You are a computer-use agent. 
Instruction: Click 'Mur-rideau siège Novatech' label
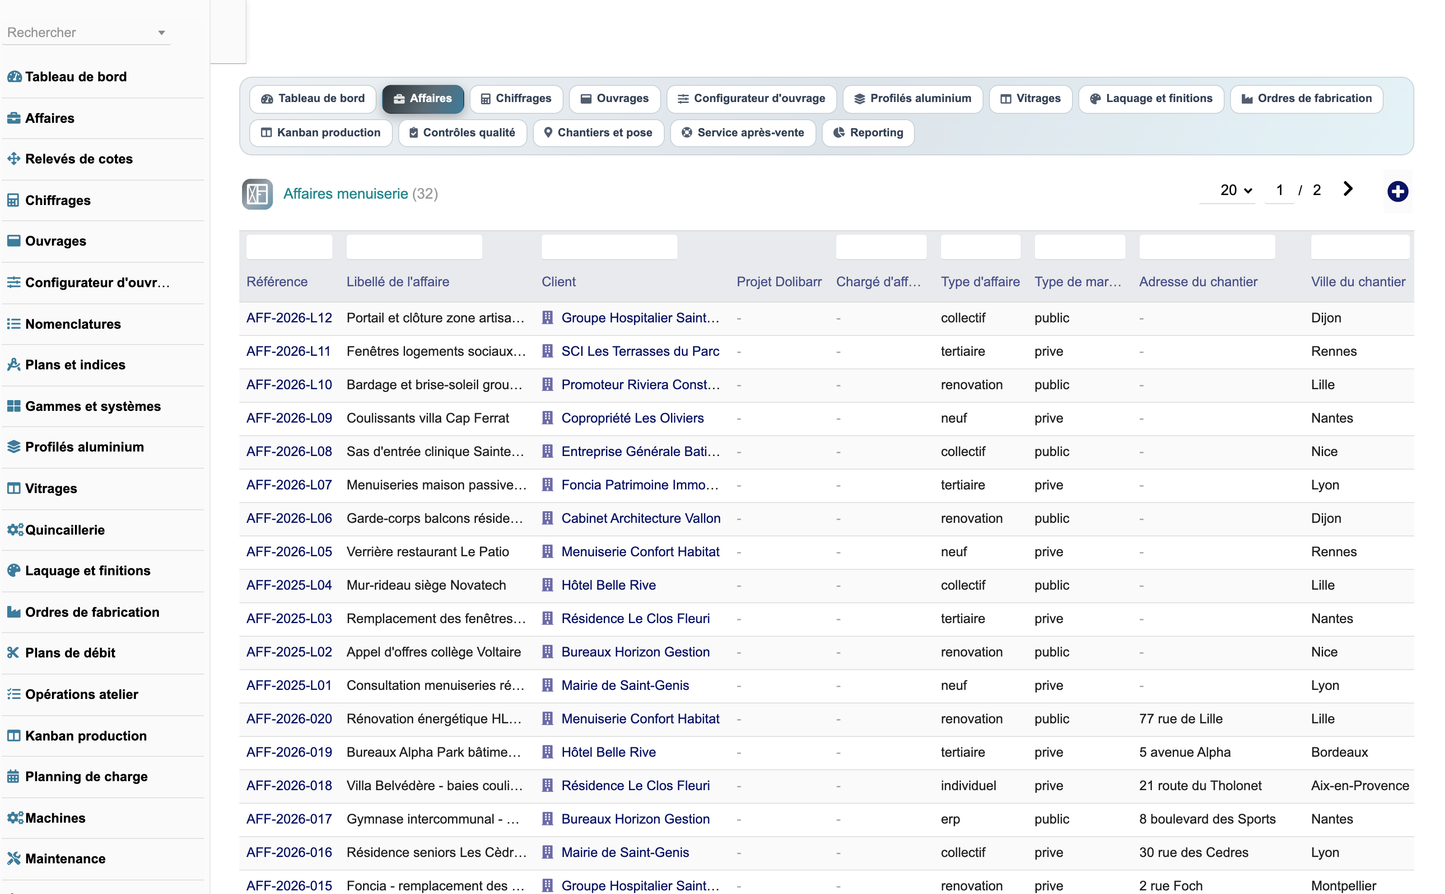(x=426, y=585)
